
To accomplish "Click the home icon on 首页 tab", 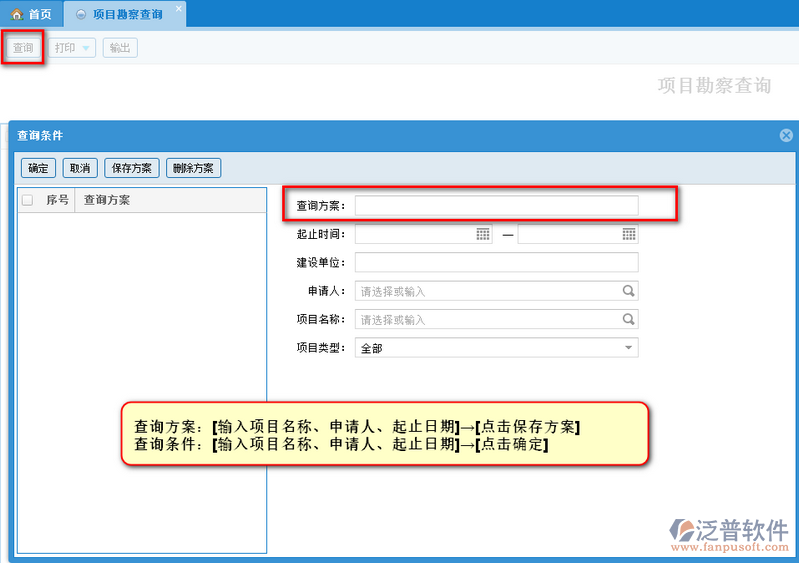I will coord(17,14).
